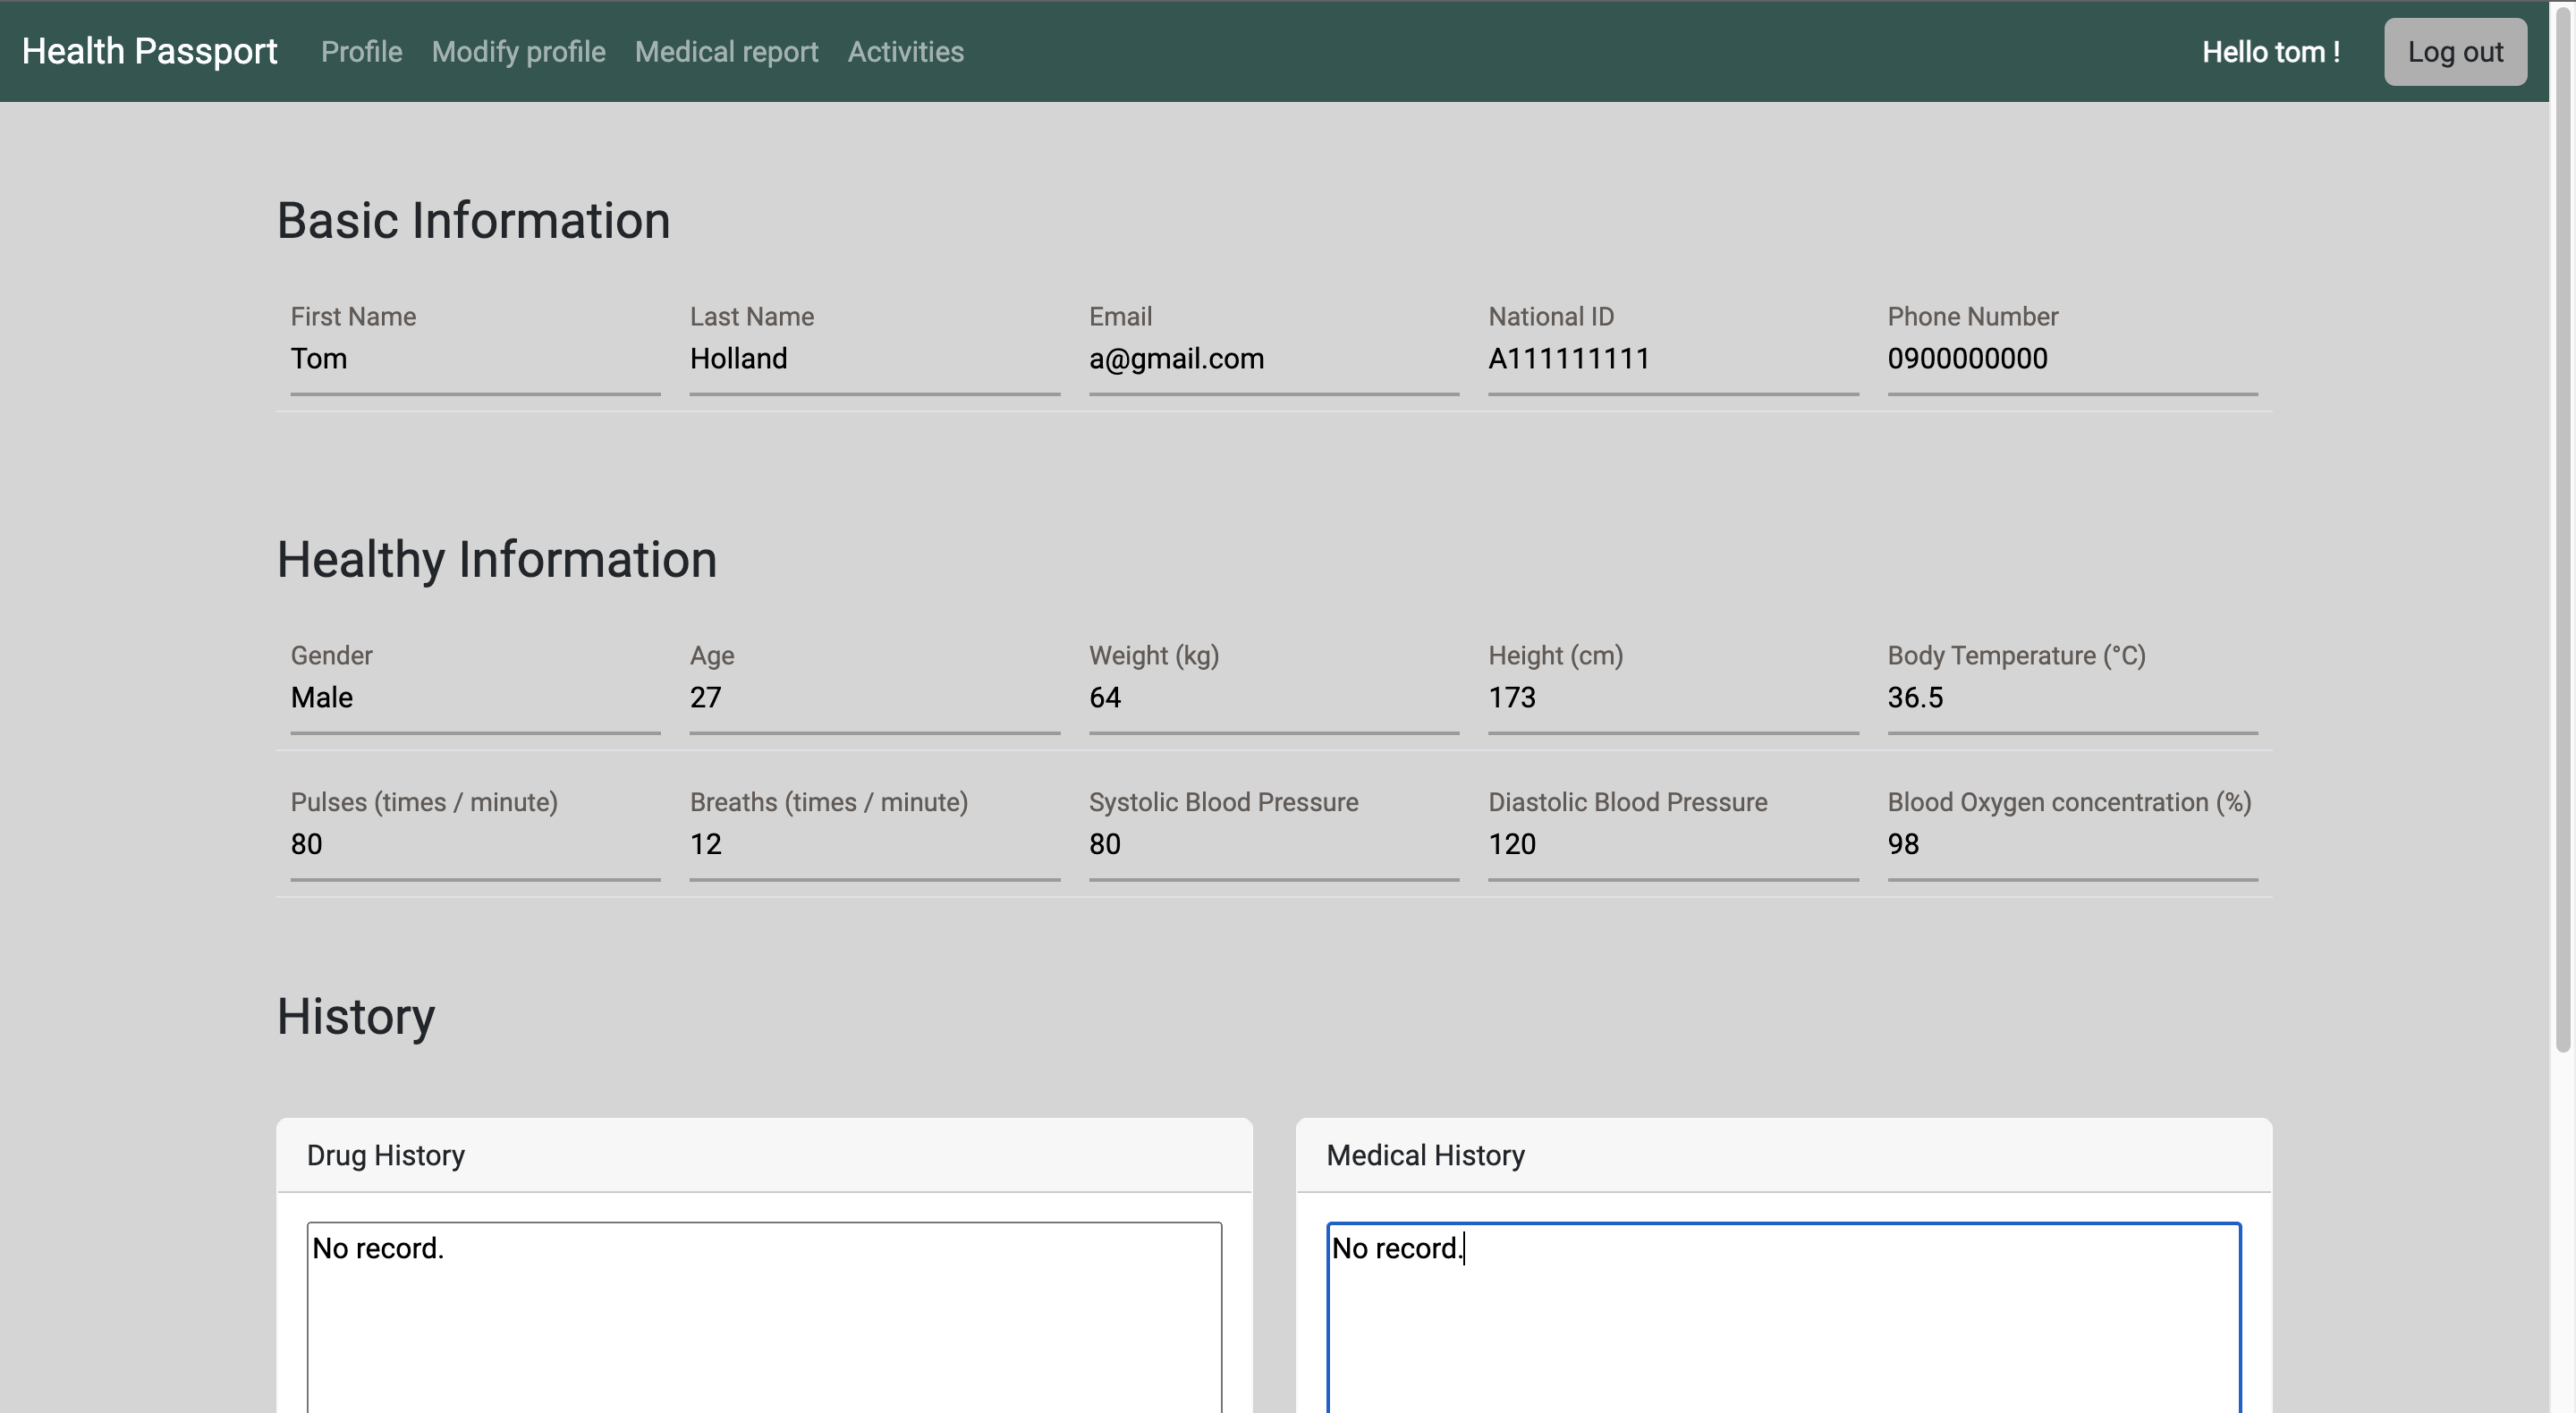Click the Basic Information heading
Image resolution: width=2576 pixels, height=1413 pixels.
pos(473,220)
